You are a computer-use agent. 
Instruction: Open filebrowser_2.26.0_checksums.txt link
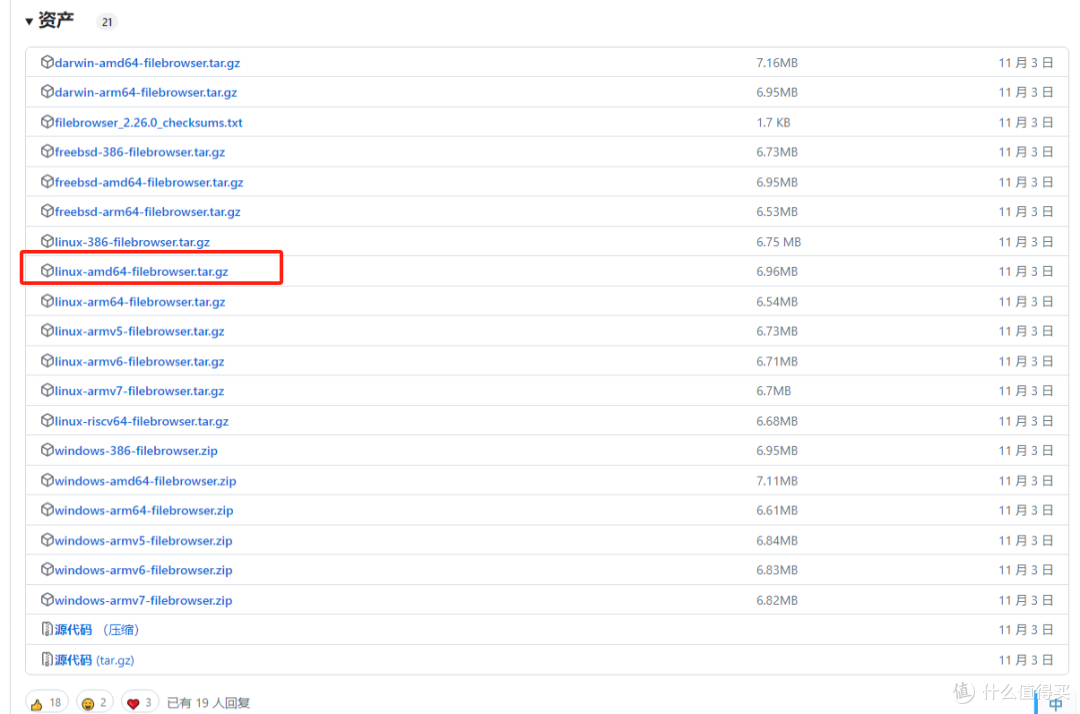click(x=149, y=123)
